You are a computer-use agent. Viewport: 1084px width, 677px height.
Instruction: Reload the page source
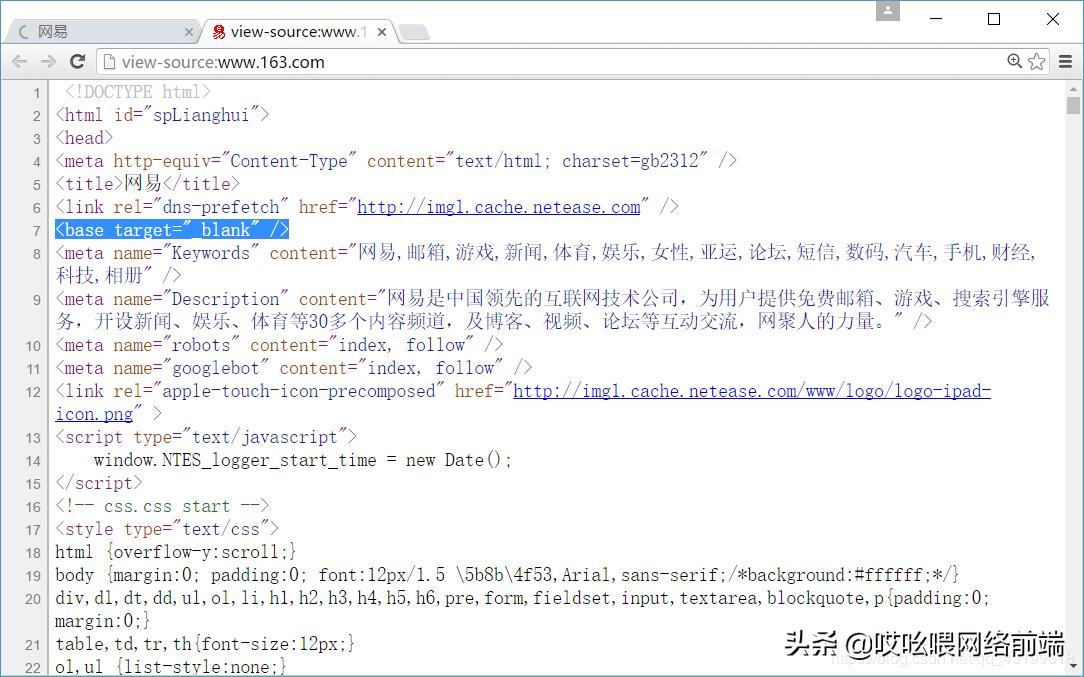click(77, 61)
